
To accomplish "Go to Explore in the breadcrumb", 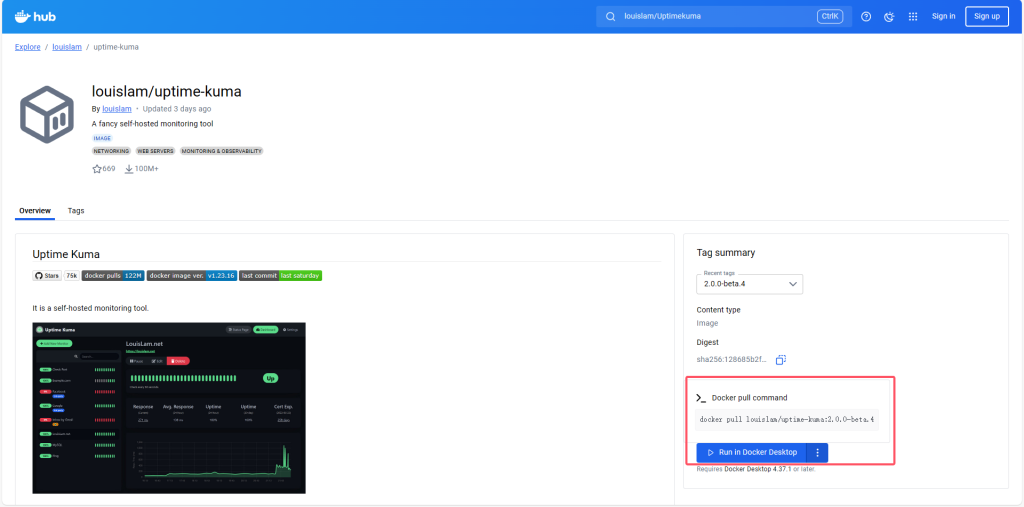I will (x=27, y=47).
